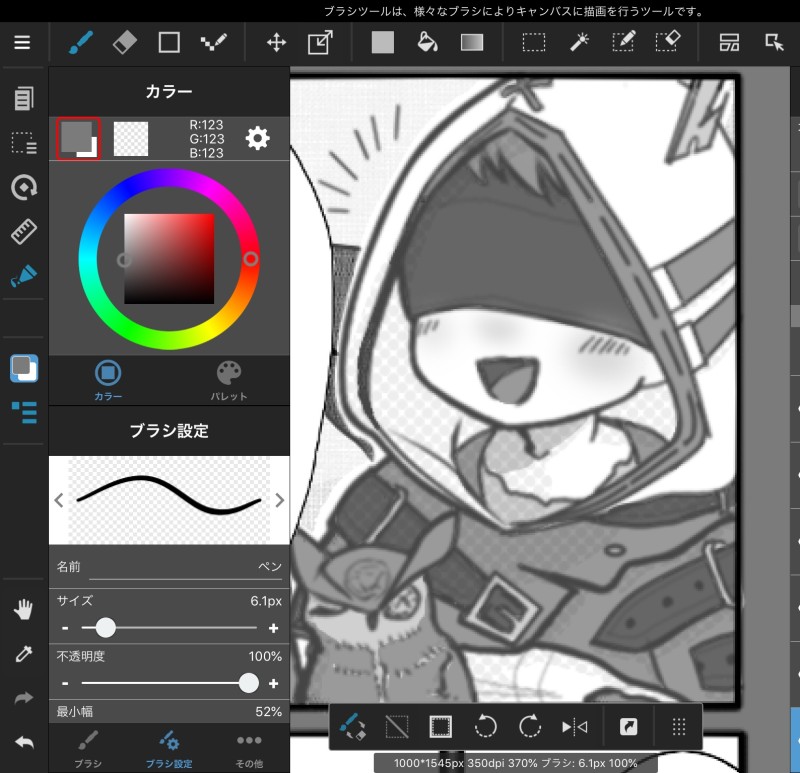This screenshot has width=800, height=773.
Task: Click the Redo arrow
Action: tap(23, 697)
